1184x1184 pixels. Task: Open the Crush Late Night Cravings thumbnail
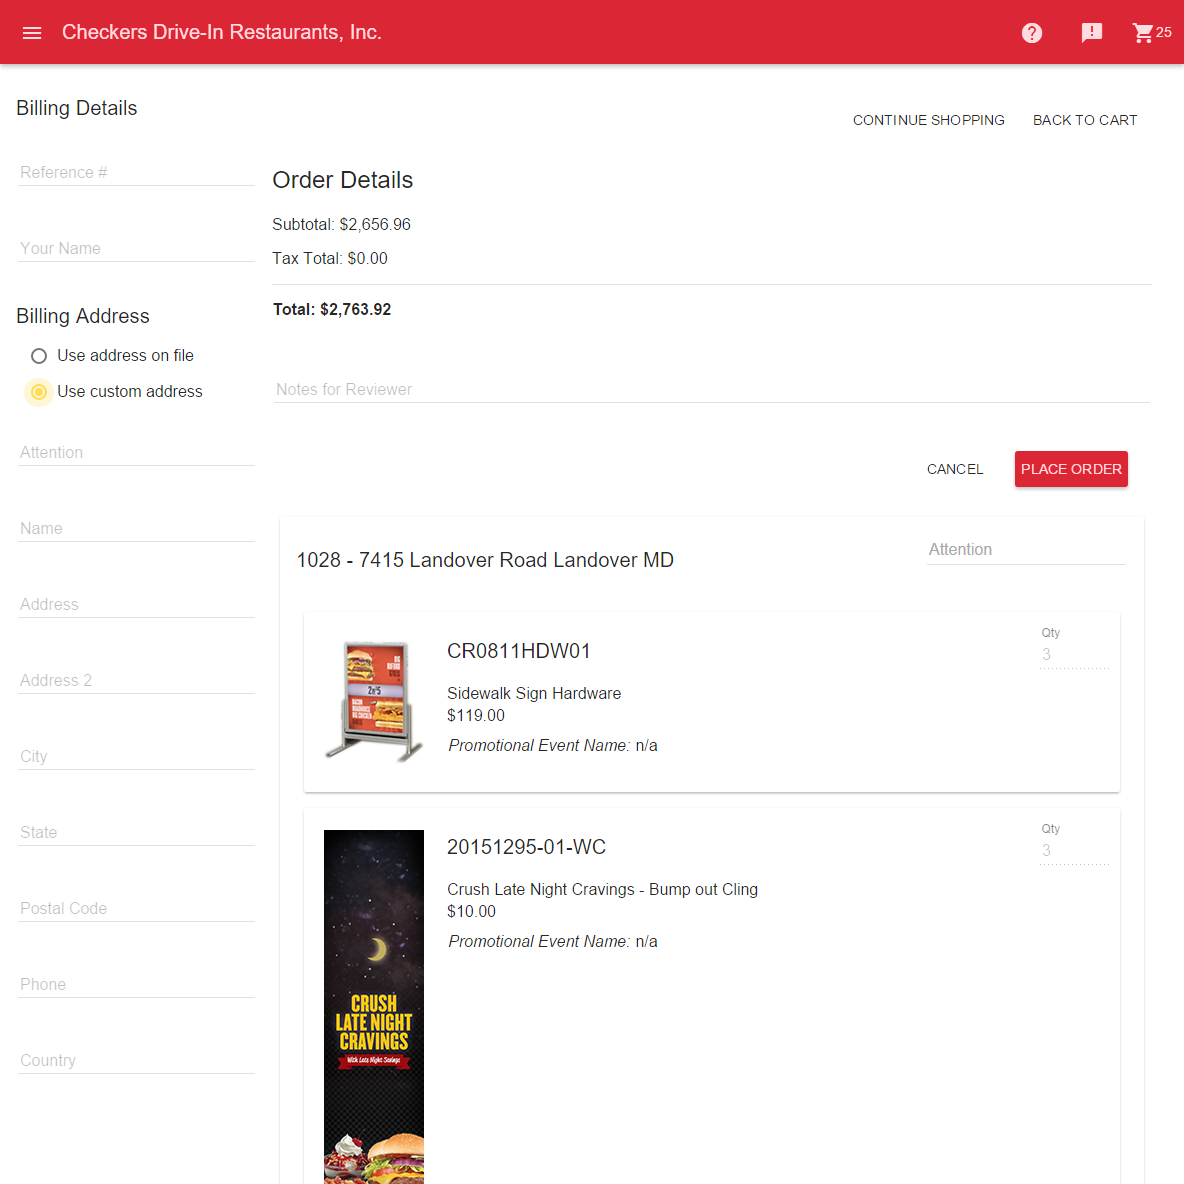[374, 1007]
